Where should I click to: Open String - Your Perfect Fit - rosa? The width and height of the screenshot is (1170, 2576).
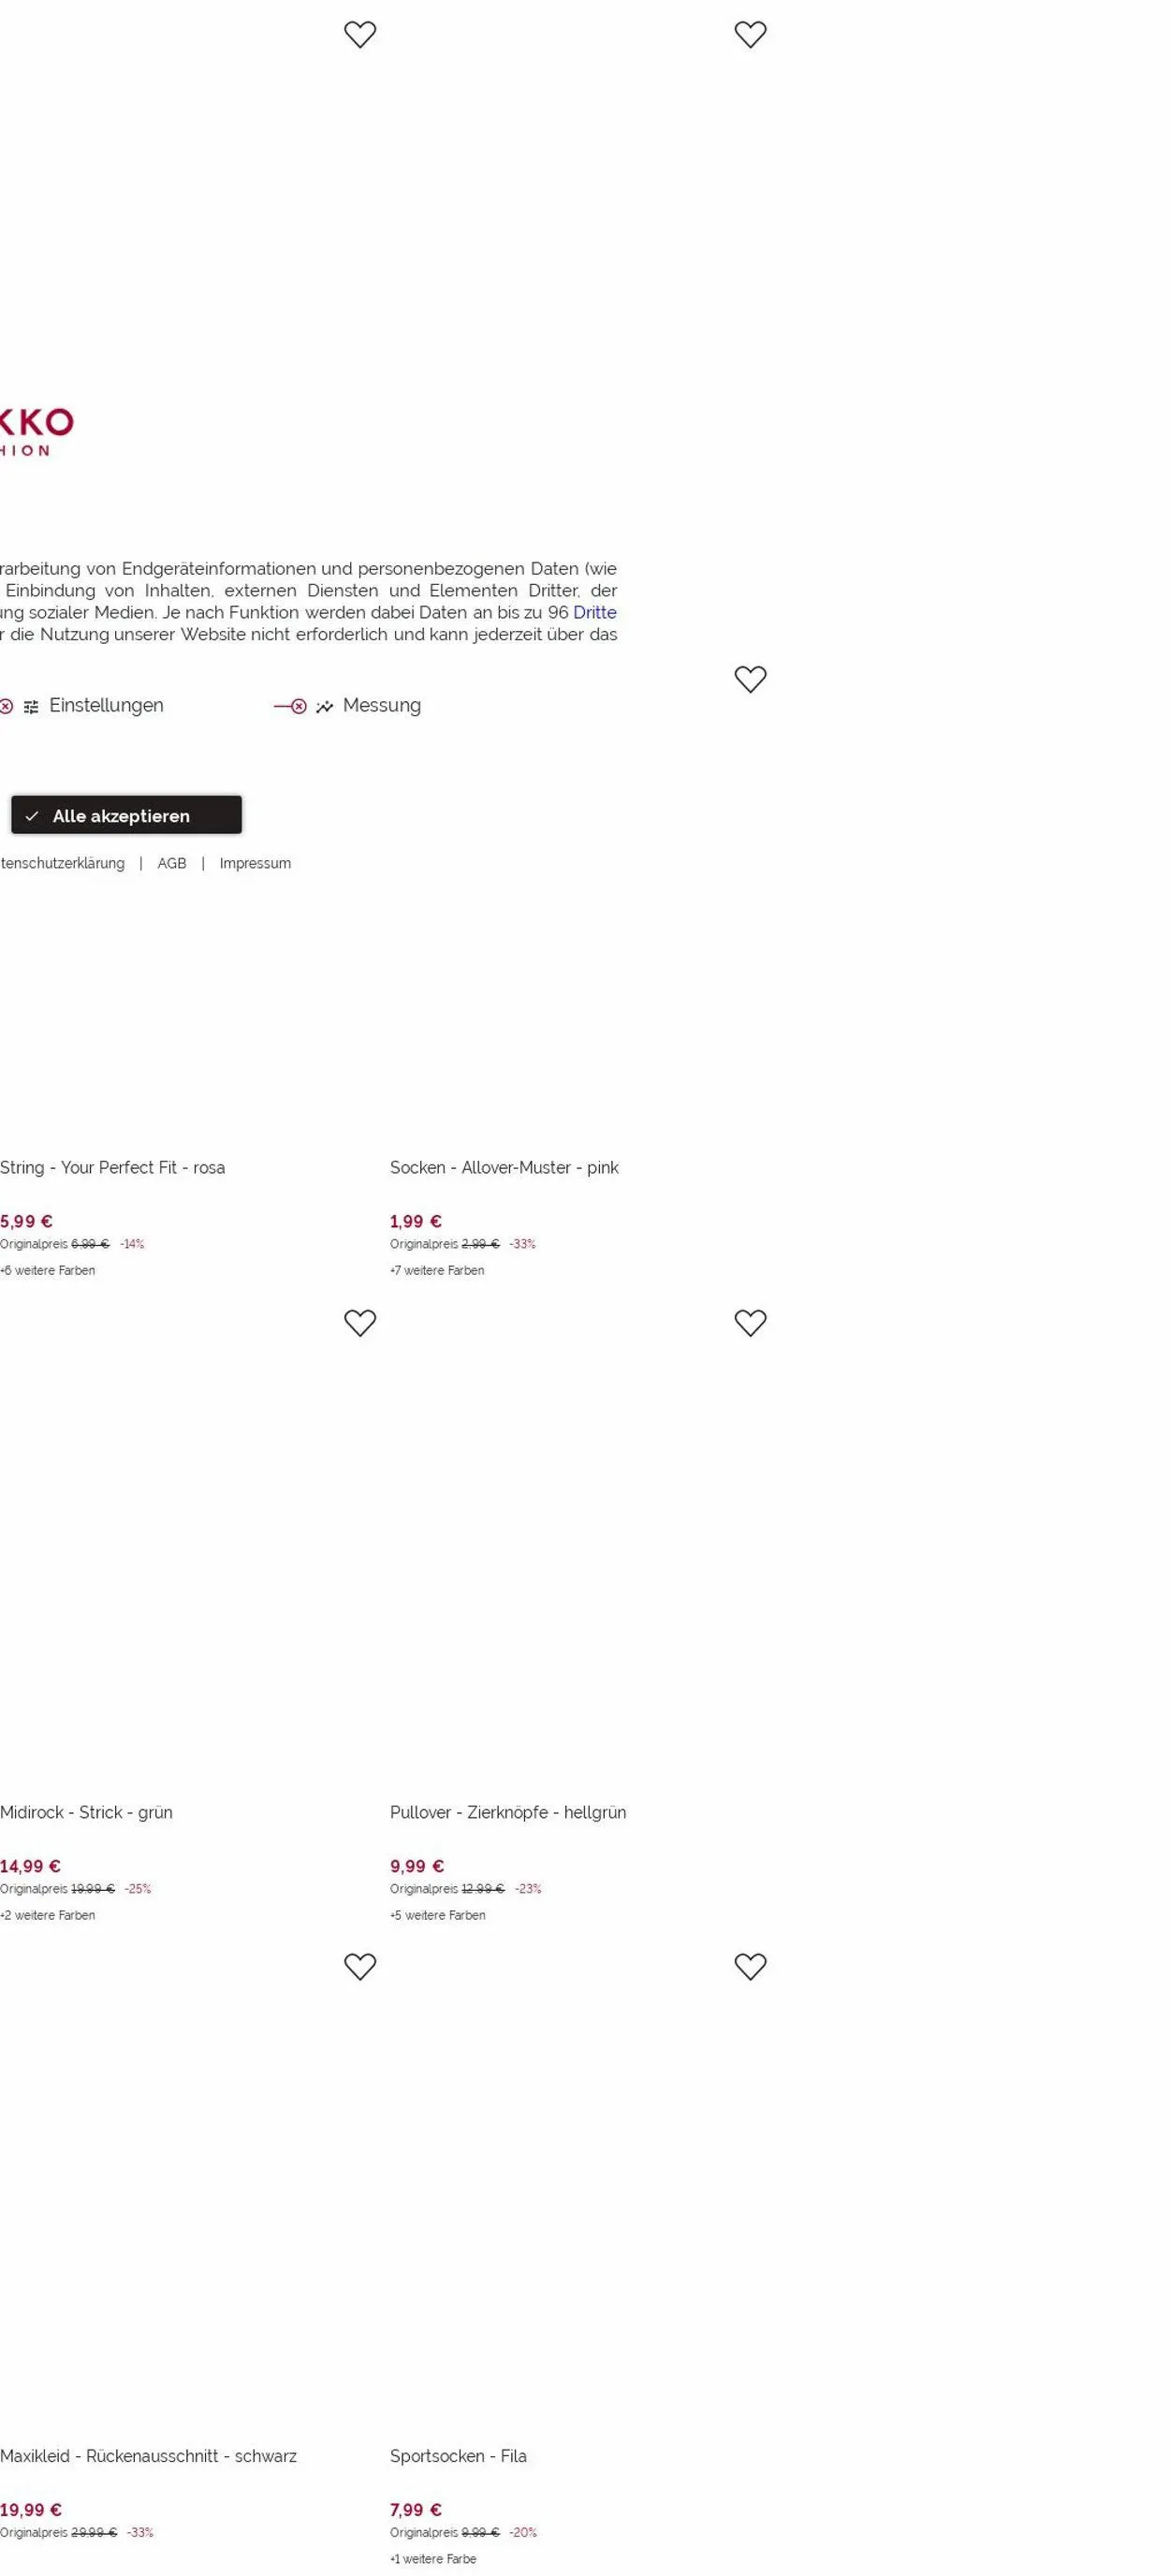(112, 1168)
